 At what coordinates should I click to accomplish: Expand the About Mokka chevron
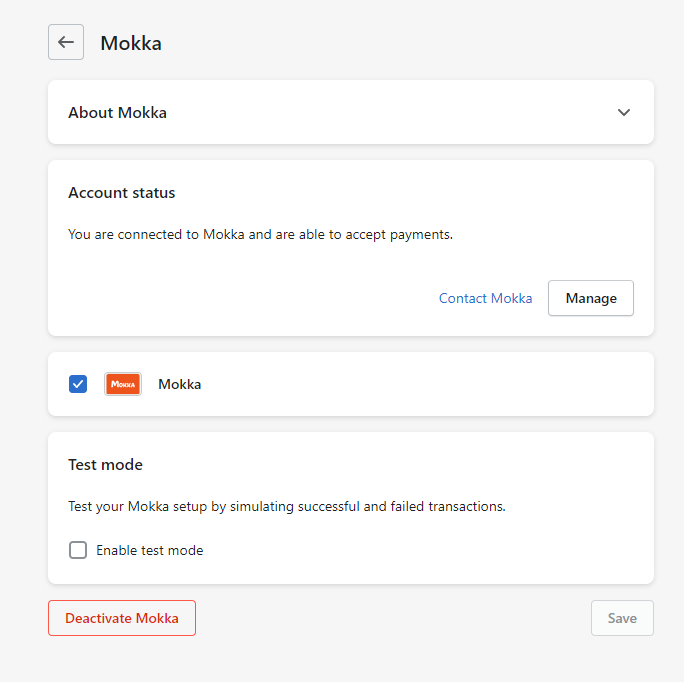[x=624, y=112]
